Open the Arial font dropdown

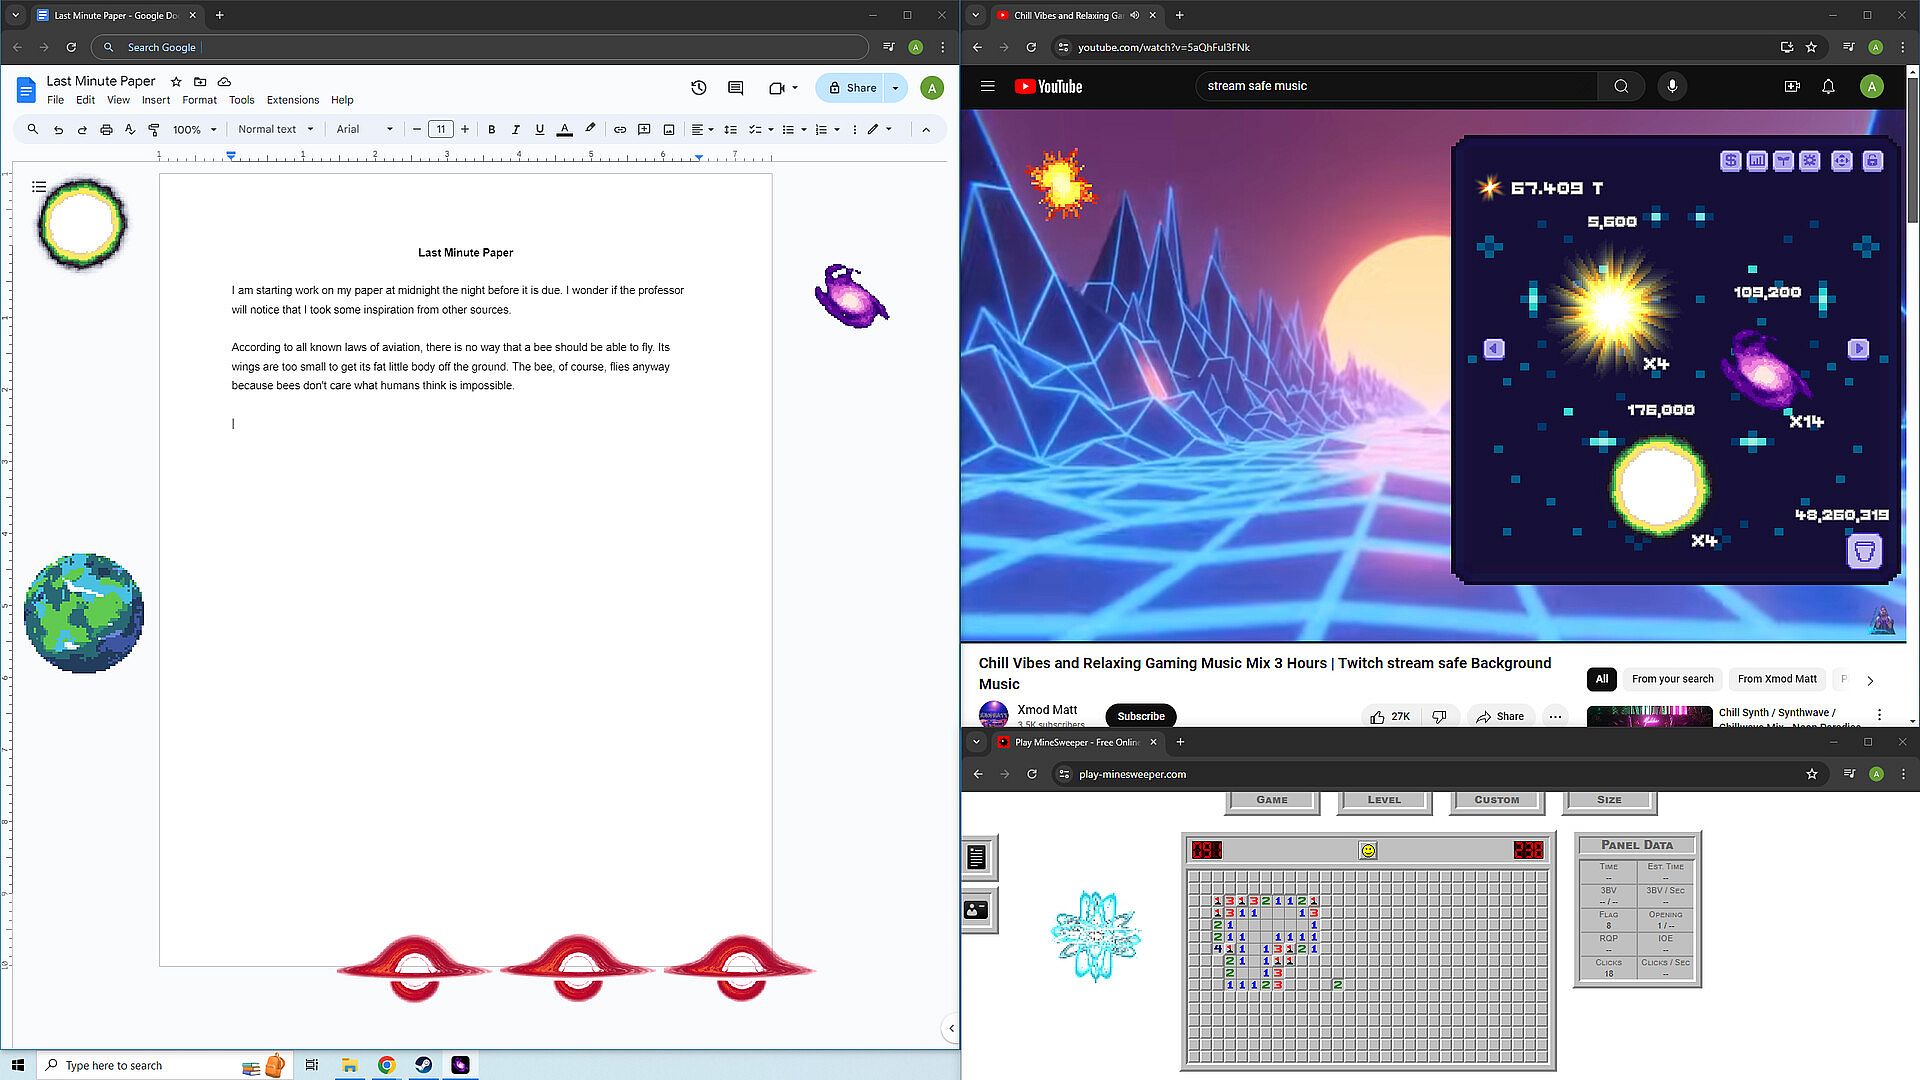(x=364, y=129)
